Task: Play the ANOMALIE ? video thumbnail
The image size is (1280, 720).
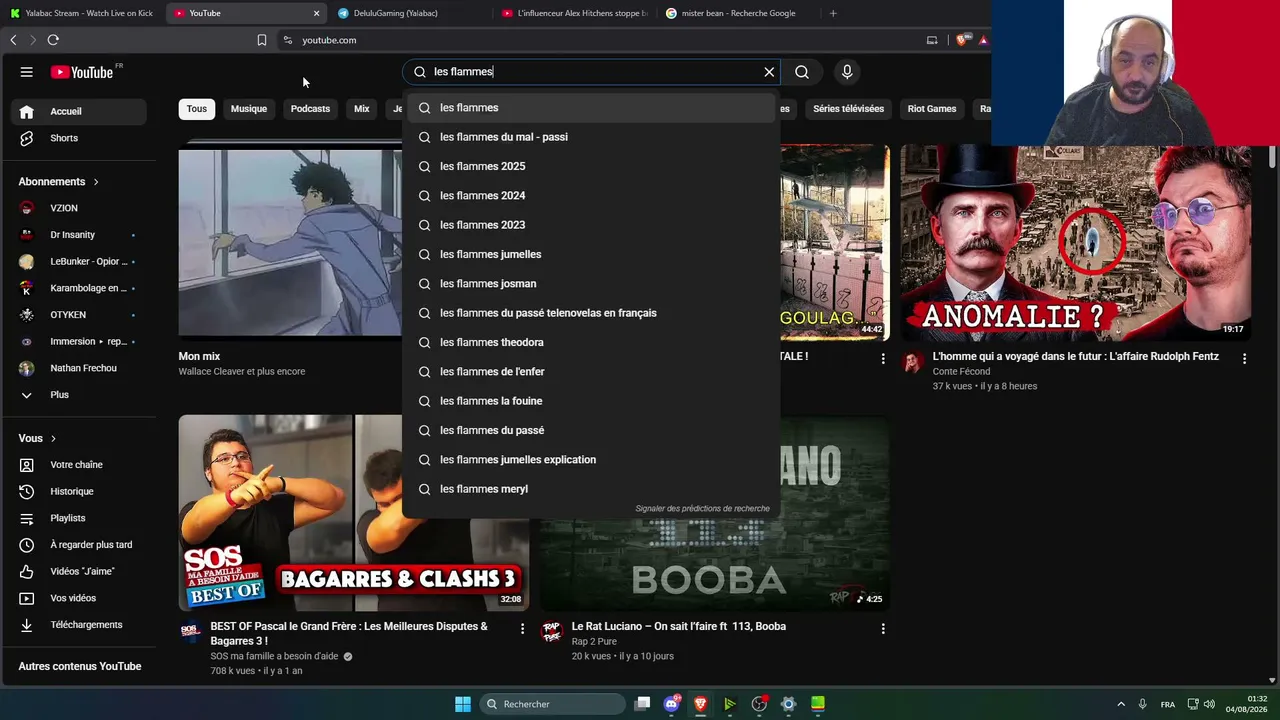Action: click(x=1075, y=243)
